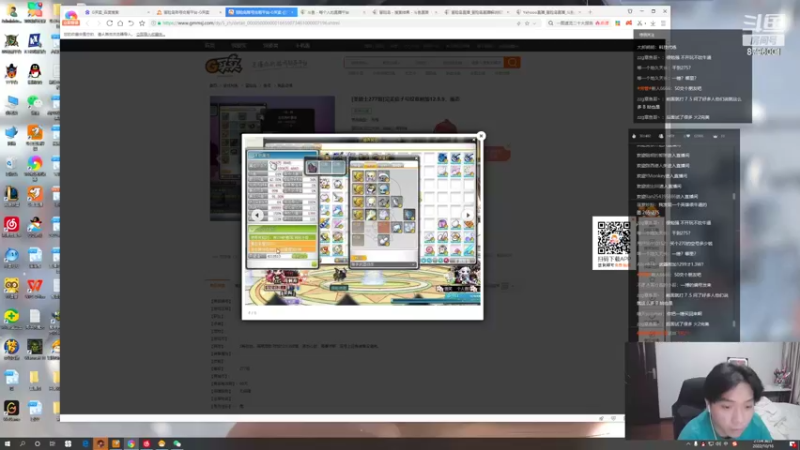Open the browser main menu icon

point(663,23)
